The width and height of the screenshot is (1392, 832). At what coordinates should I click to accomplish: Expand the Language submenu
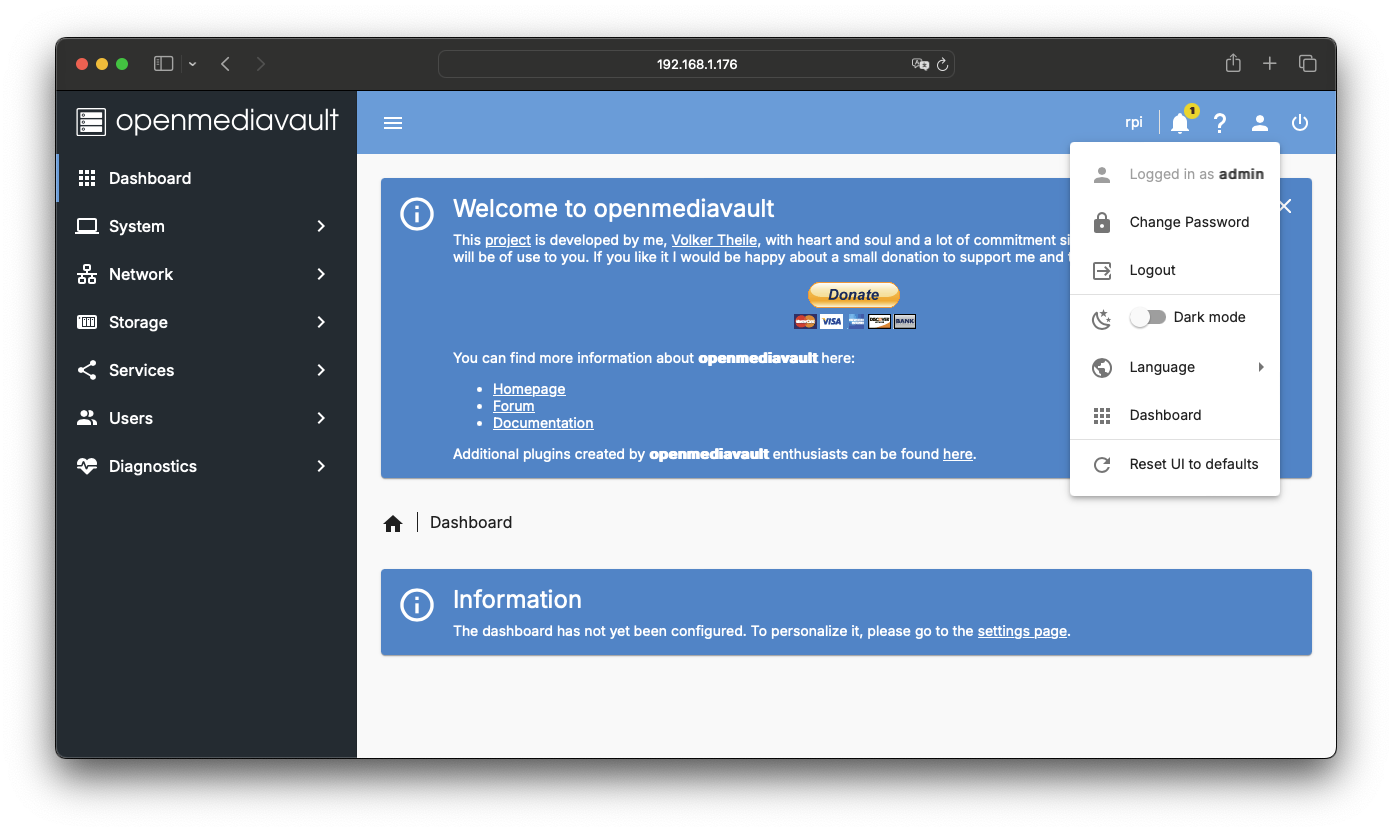[1175, 367]
